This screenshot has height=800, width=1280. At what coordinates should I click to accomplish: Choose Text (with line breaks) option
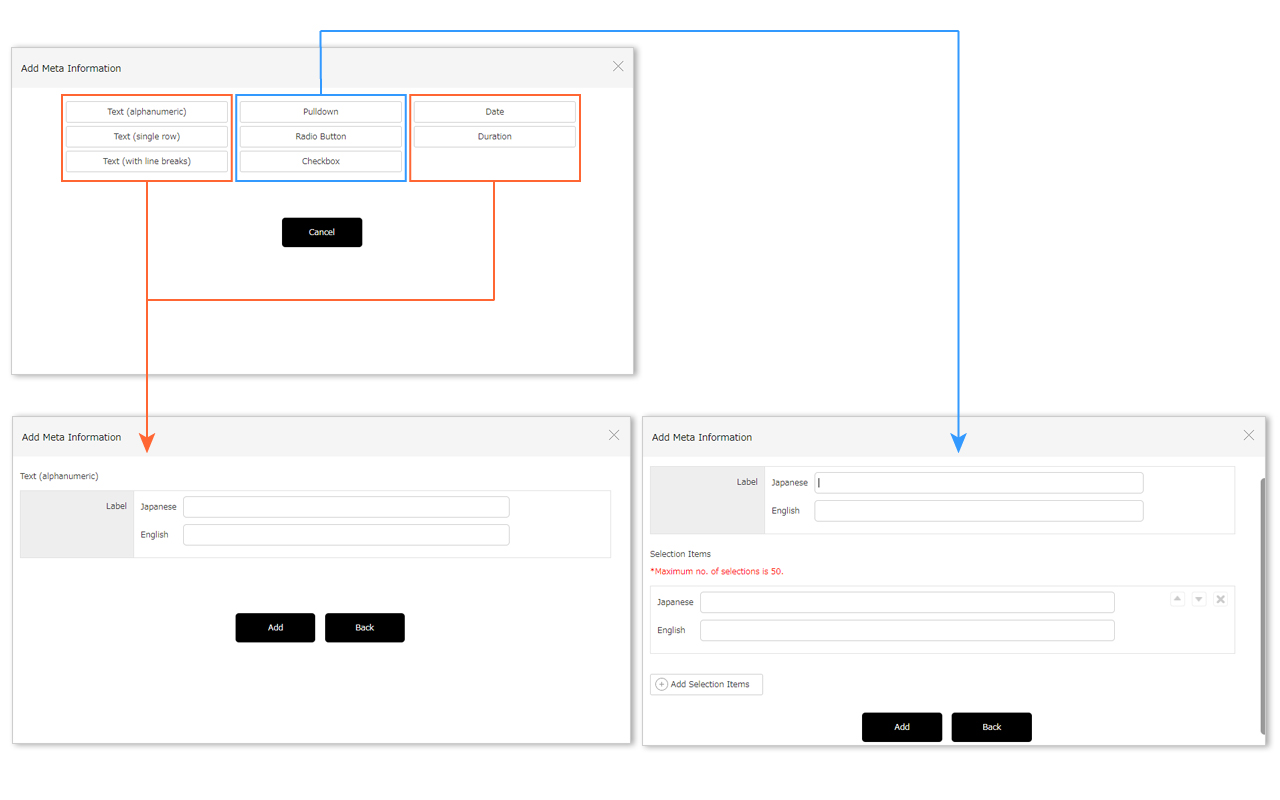147,161
